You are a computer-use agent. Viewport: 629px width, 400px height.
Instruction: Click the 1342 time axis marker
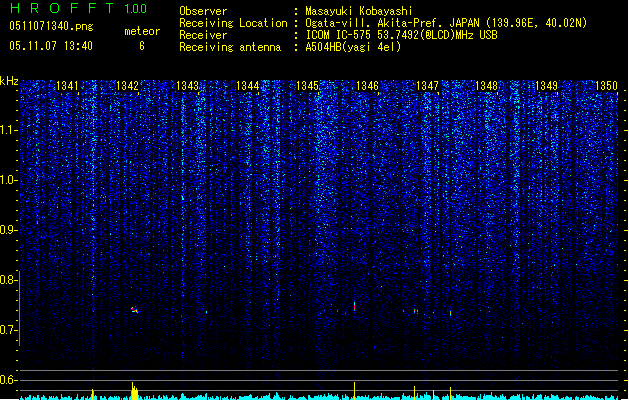(127, 86)
